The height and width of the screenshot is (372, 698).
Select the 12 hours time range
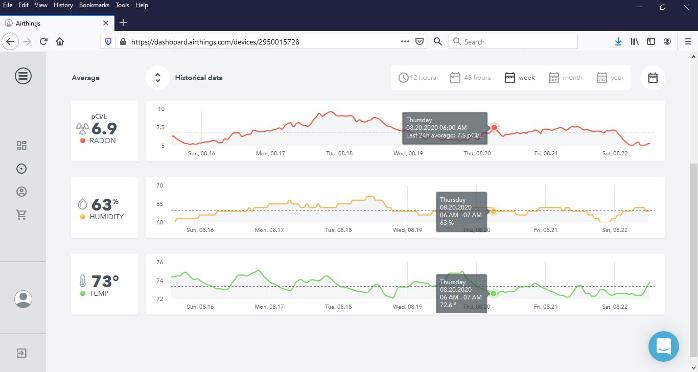point(418,78)
